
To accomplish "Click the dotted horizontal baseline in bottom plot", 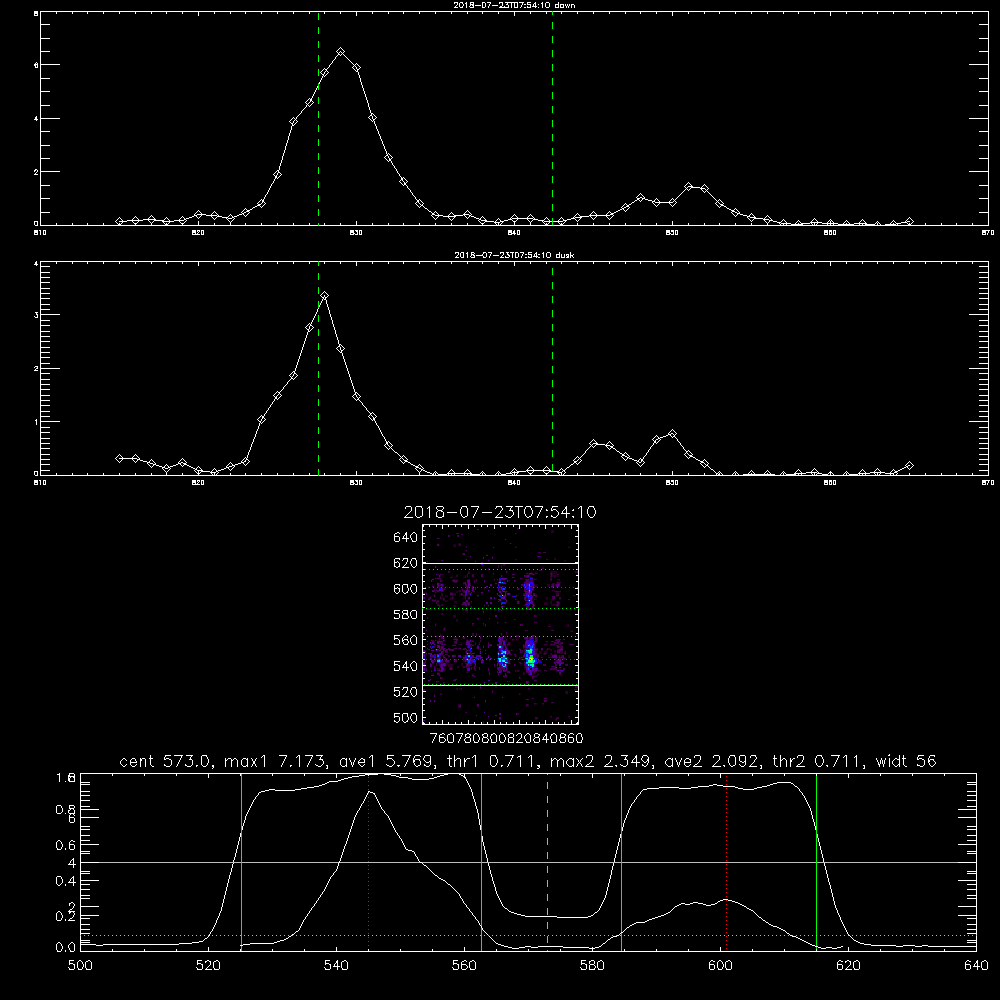I will click(x=528, y=936).
